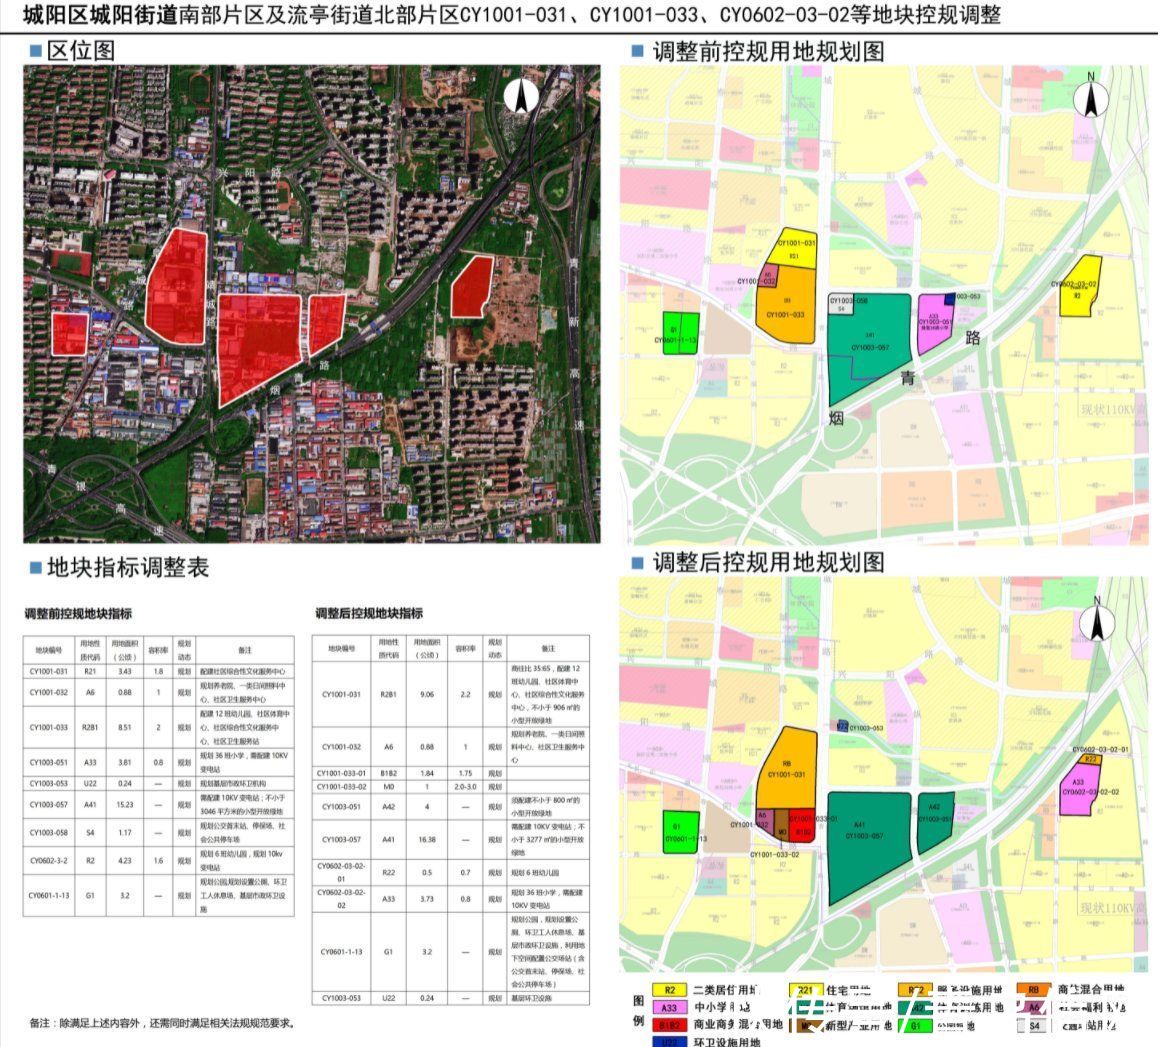Click the 2.0-3.0 plot ratio cell

[465, 786]
